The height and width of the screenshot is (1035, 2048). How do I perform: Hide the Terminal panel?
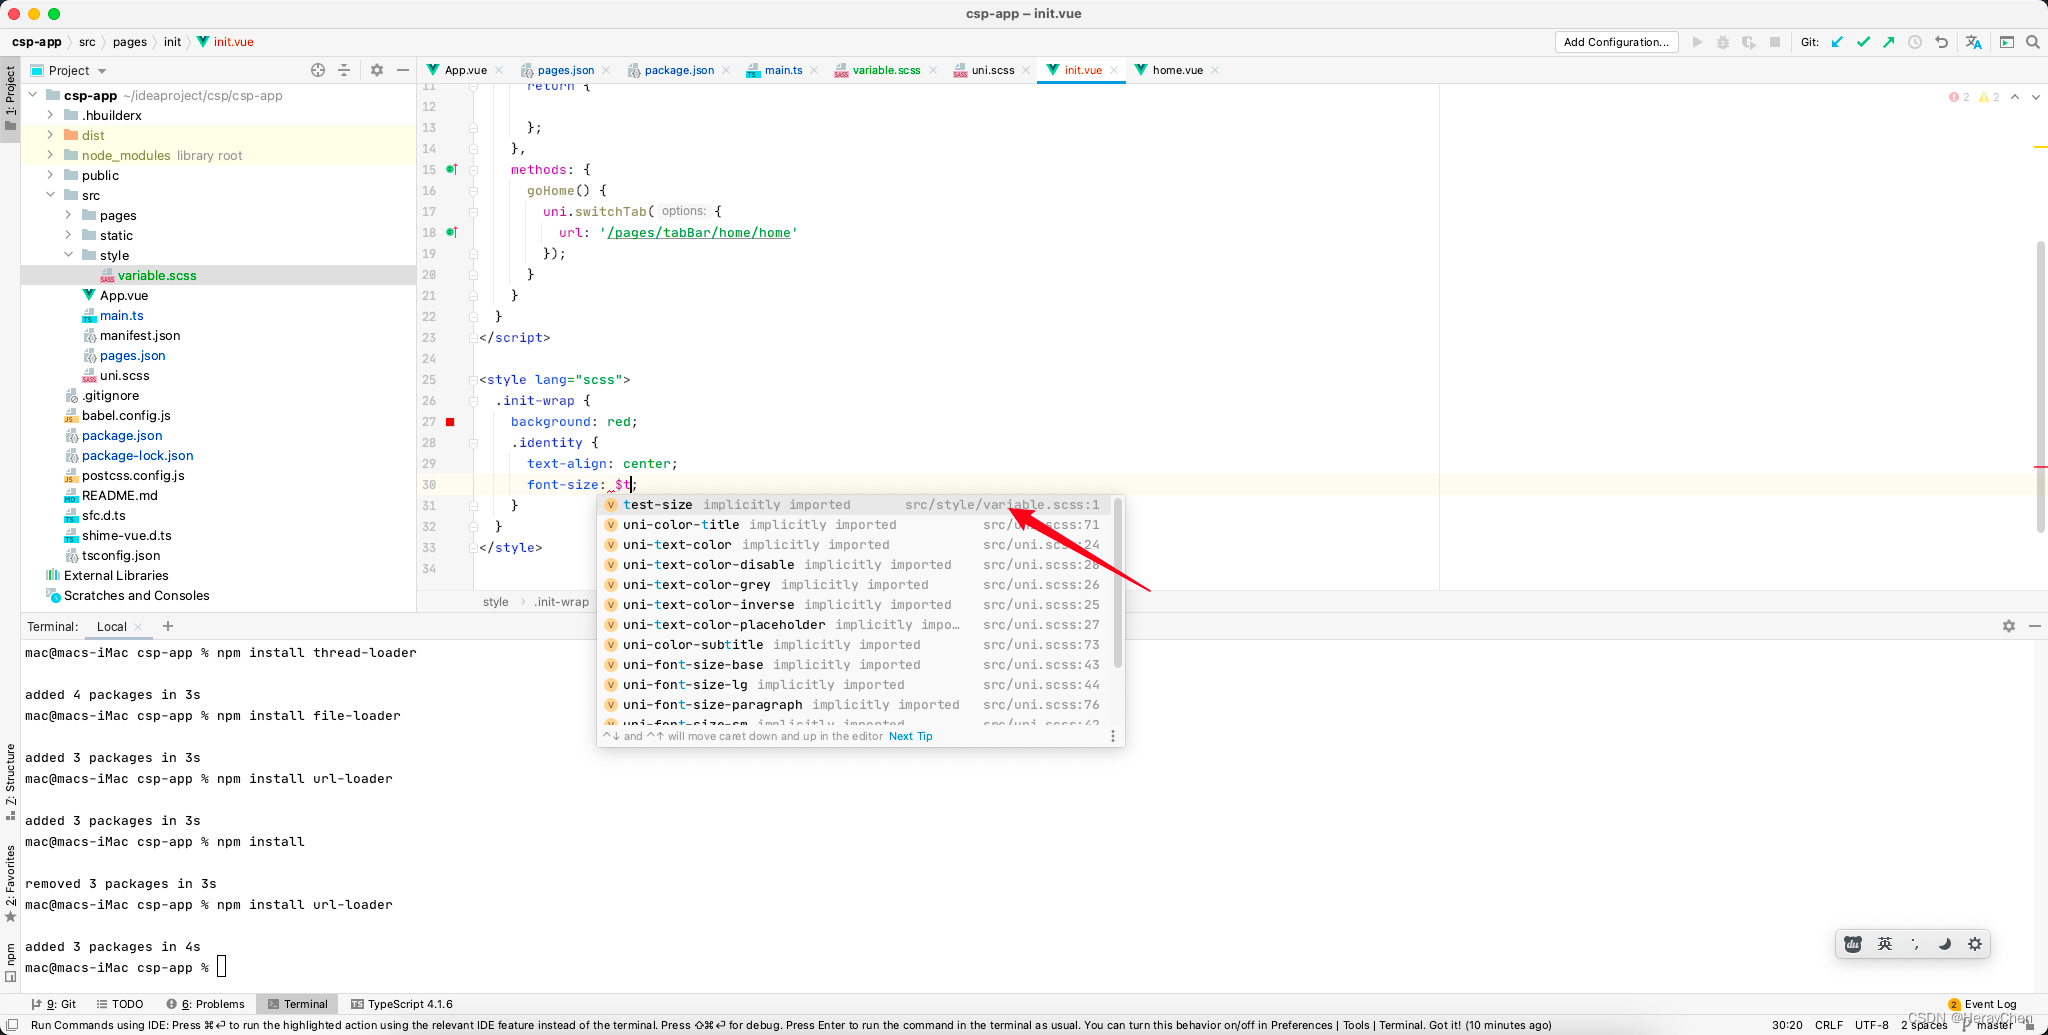tap(2035, 626)
